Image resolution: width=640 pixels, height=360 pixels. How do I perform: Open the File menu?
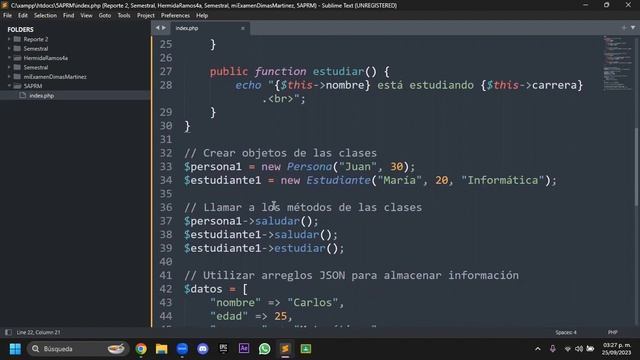pos(7,16)
